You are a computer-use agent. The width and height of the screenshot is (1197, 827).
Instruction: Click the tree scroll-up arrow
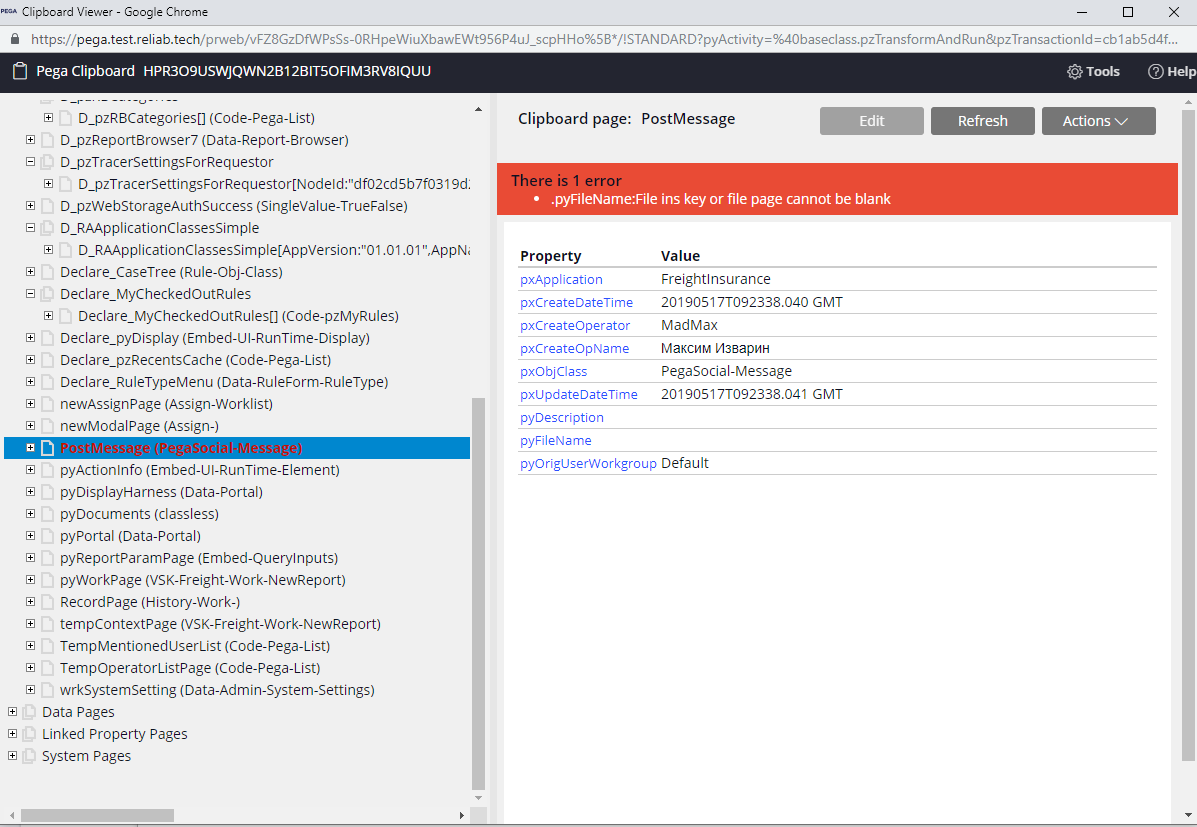[479, 110]
